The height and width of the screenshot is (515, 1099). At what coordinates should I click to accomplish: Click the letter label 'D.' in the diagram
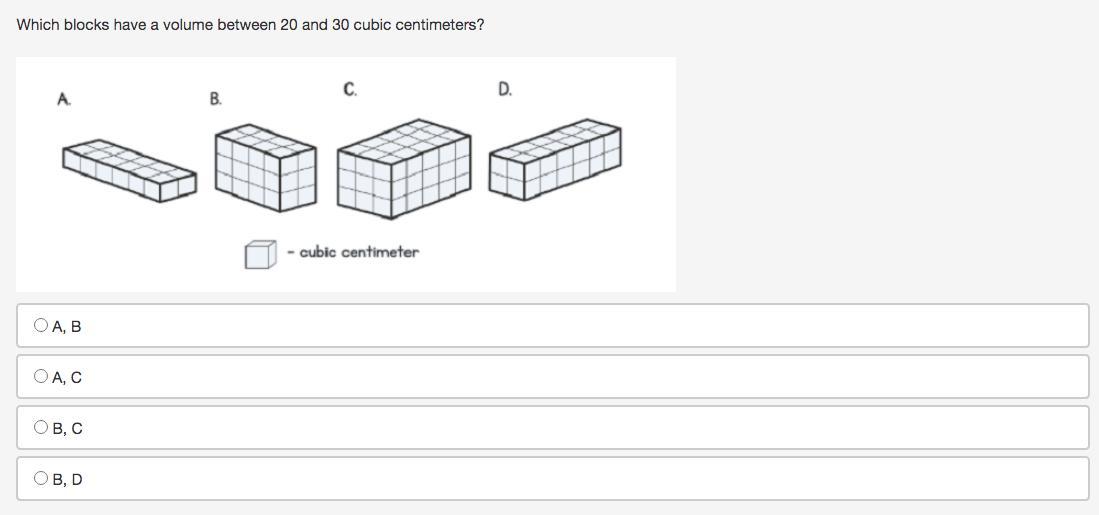505,90
